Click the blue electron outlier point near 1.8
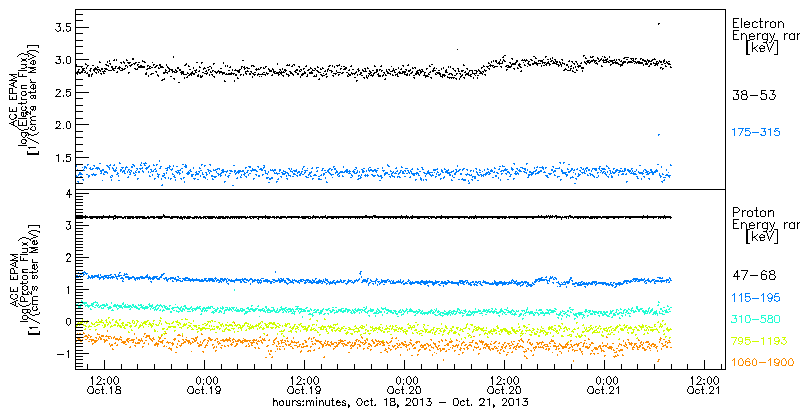 659,135
